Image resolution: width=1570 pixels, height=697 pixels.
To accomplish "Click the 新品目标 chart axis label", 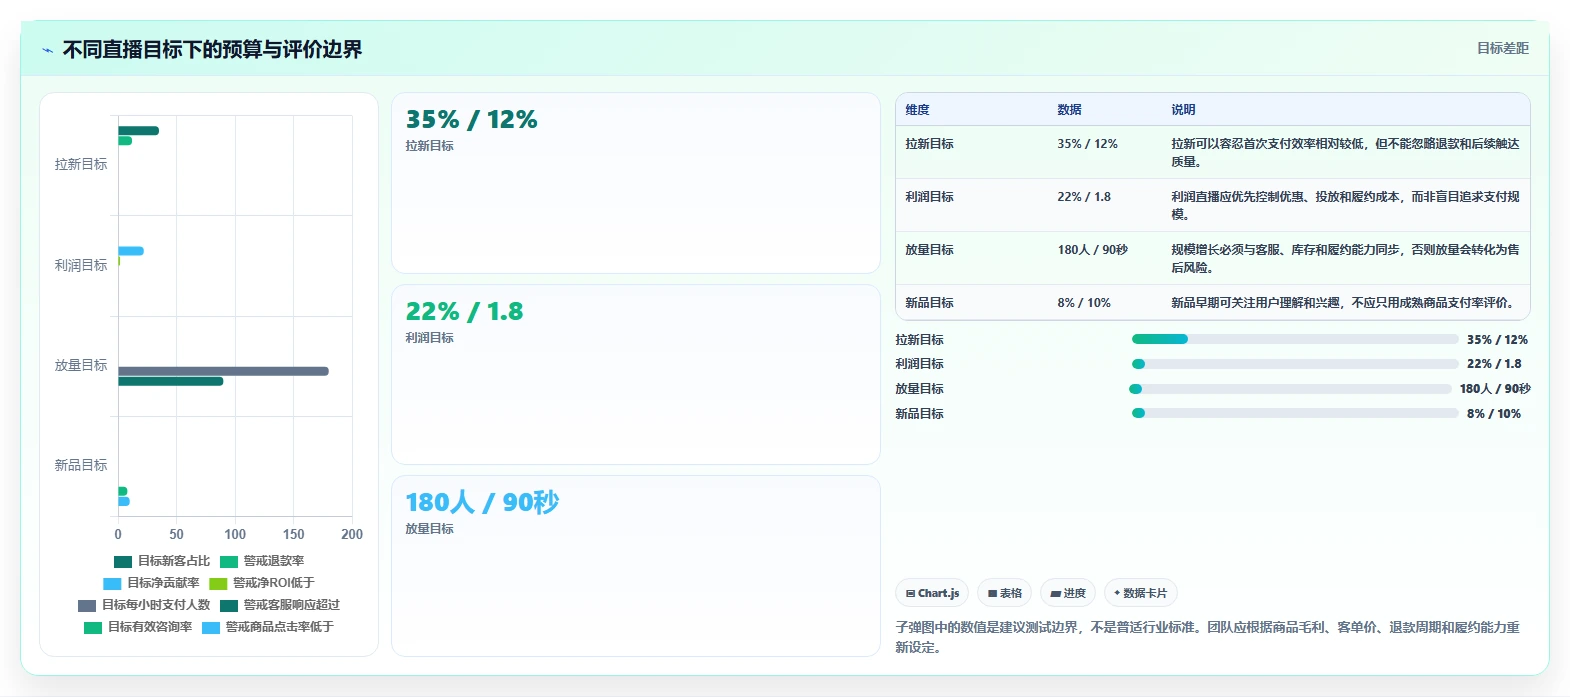I will click(x=81, y=465).
